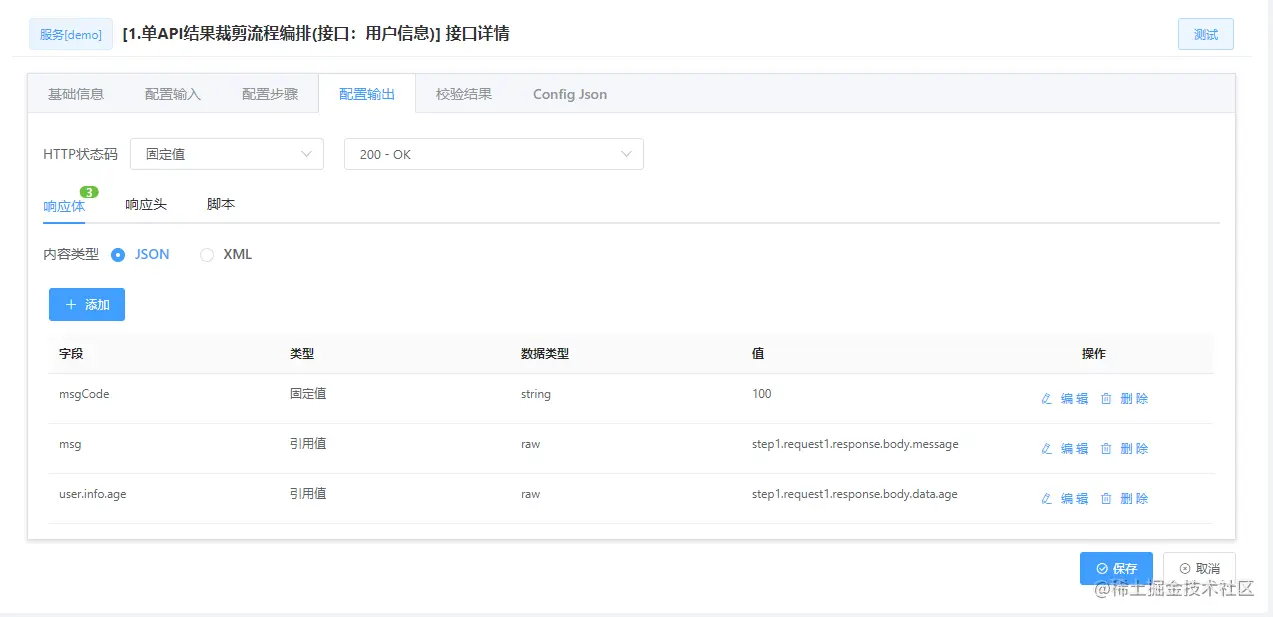
Task: Select the XML content type radio
Action: [207, 255]
